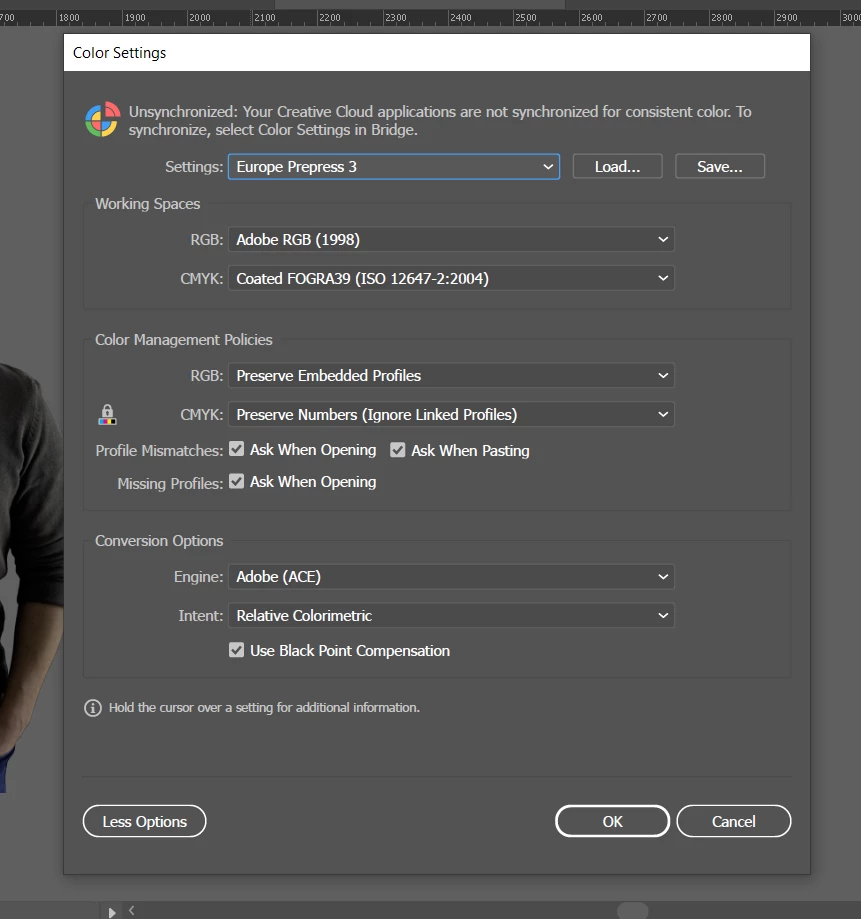Click the horizontal scrollbar thumb at bottom

tap(633, 911)
